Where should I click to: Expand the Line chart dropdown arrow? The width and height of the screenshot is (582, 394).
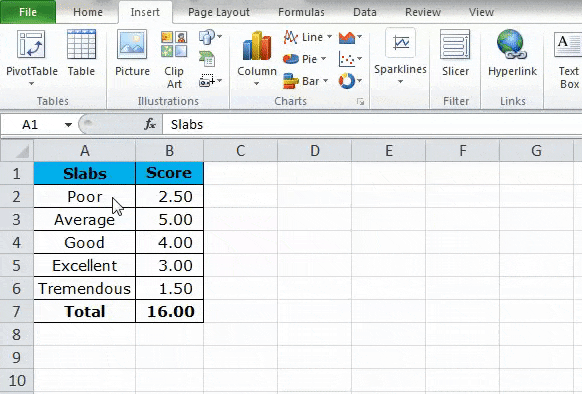tap(329, 37)
